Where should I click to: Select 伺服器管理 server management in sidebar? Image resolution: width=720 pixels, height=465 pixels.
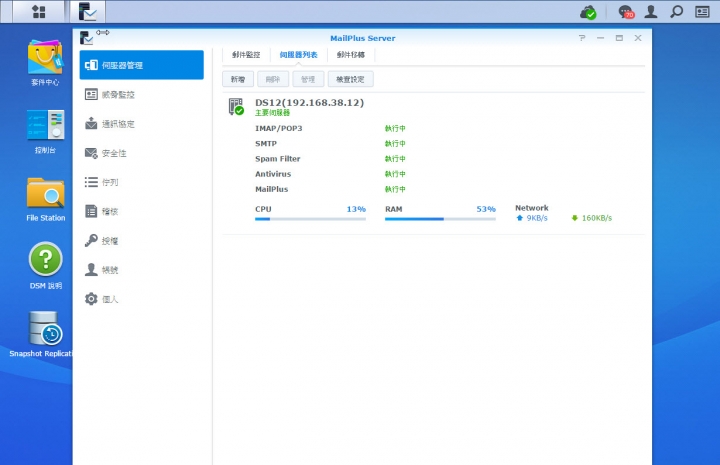141,65
